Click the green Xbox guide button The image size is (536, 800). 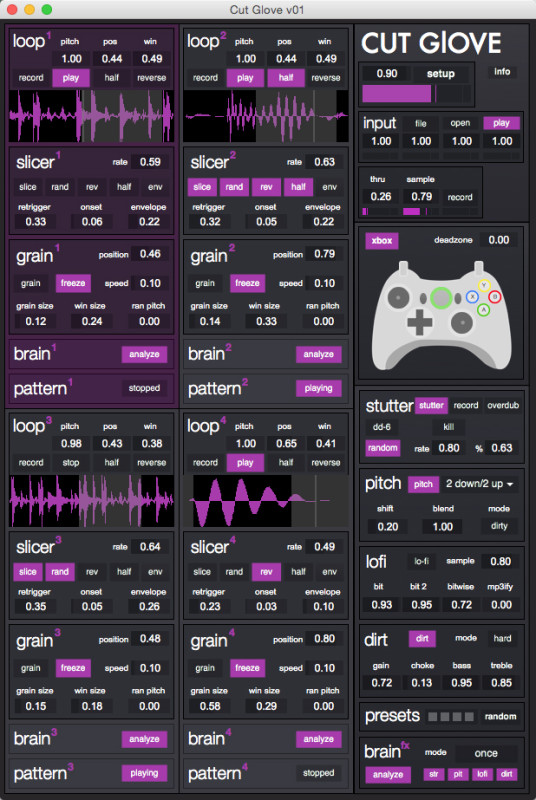(441, 297)
